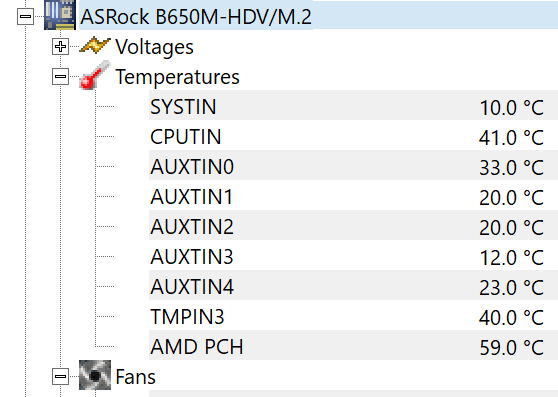558x397 pixels.
Task: Select the AUXTIN3 sensor row
Action: point(353,256)
